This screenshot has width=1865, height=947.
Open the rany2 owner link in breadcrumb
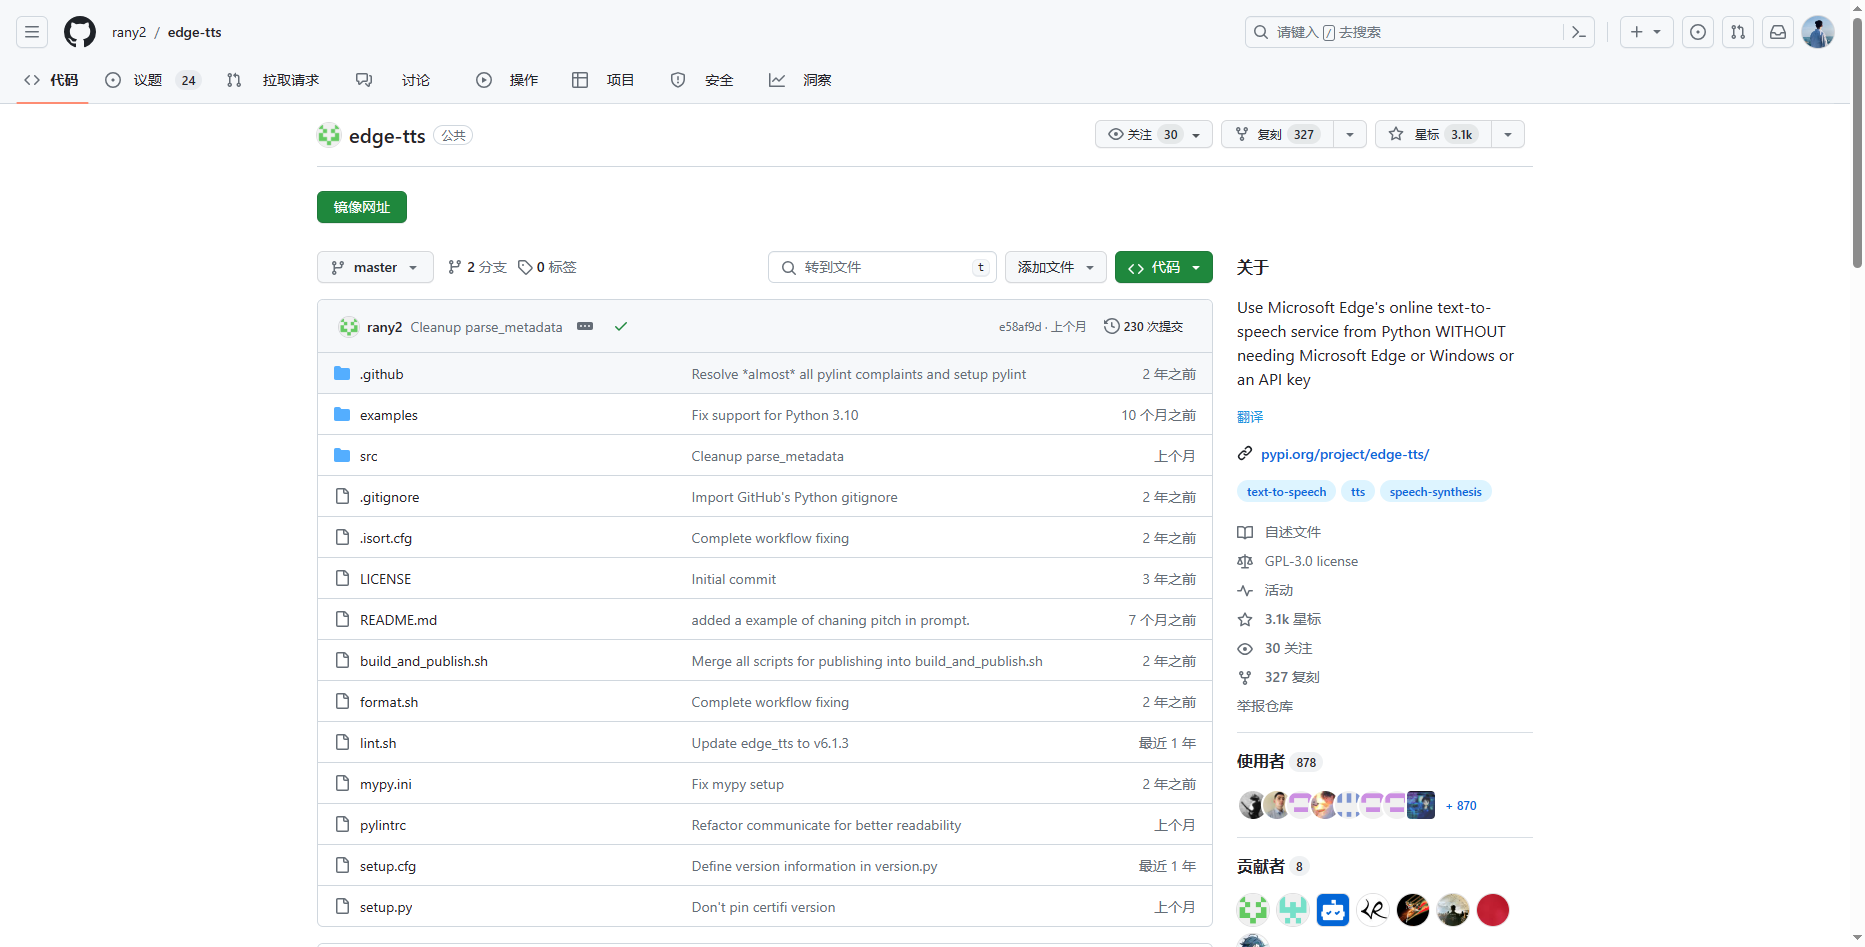[x=129, y=32]
